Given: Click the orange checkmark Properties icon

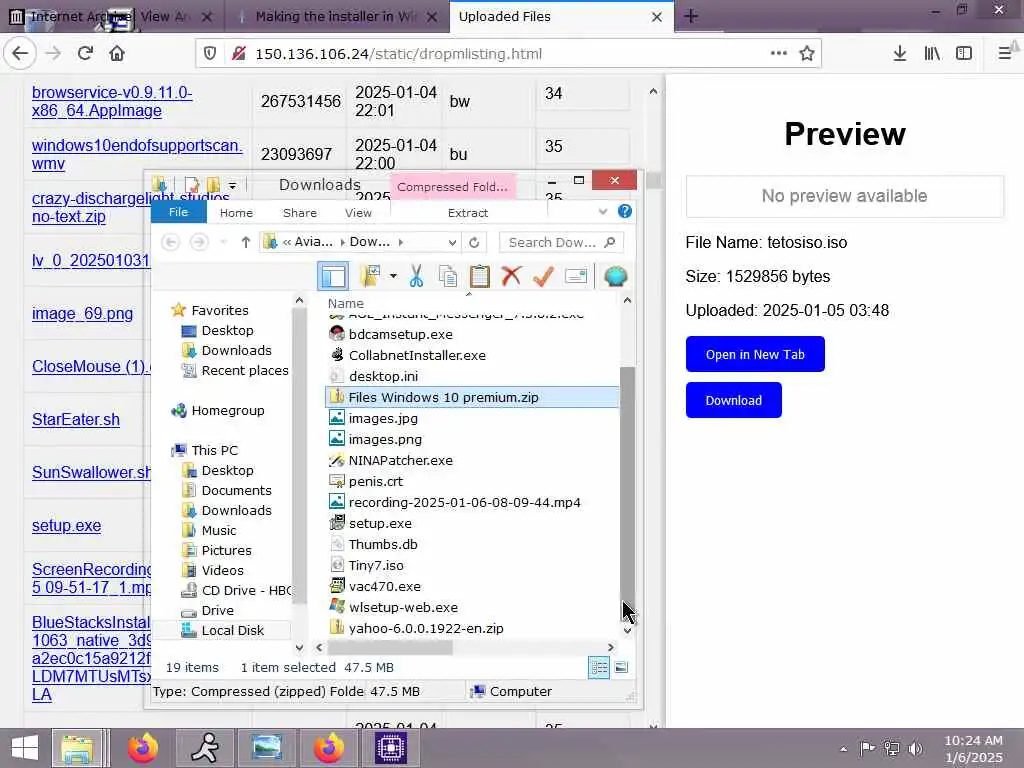Looking at the screenshot, I should (543, 276).
